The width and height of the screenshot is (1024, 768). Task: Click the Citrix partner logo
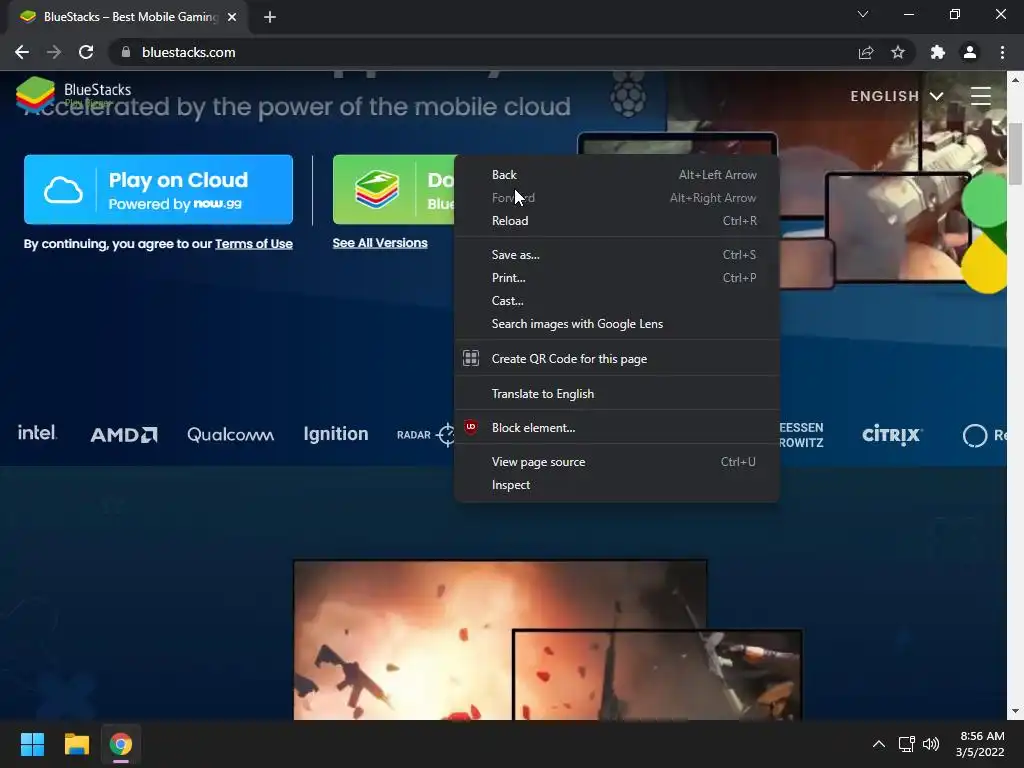(891, 434)
